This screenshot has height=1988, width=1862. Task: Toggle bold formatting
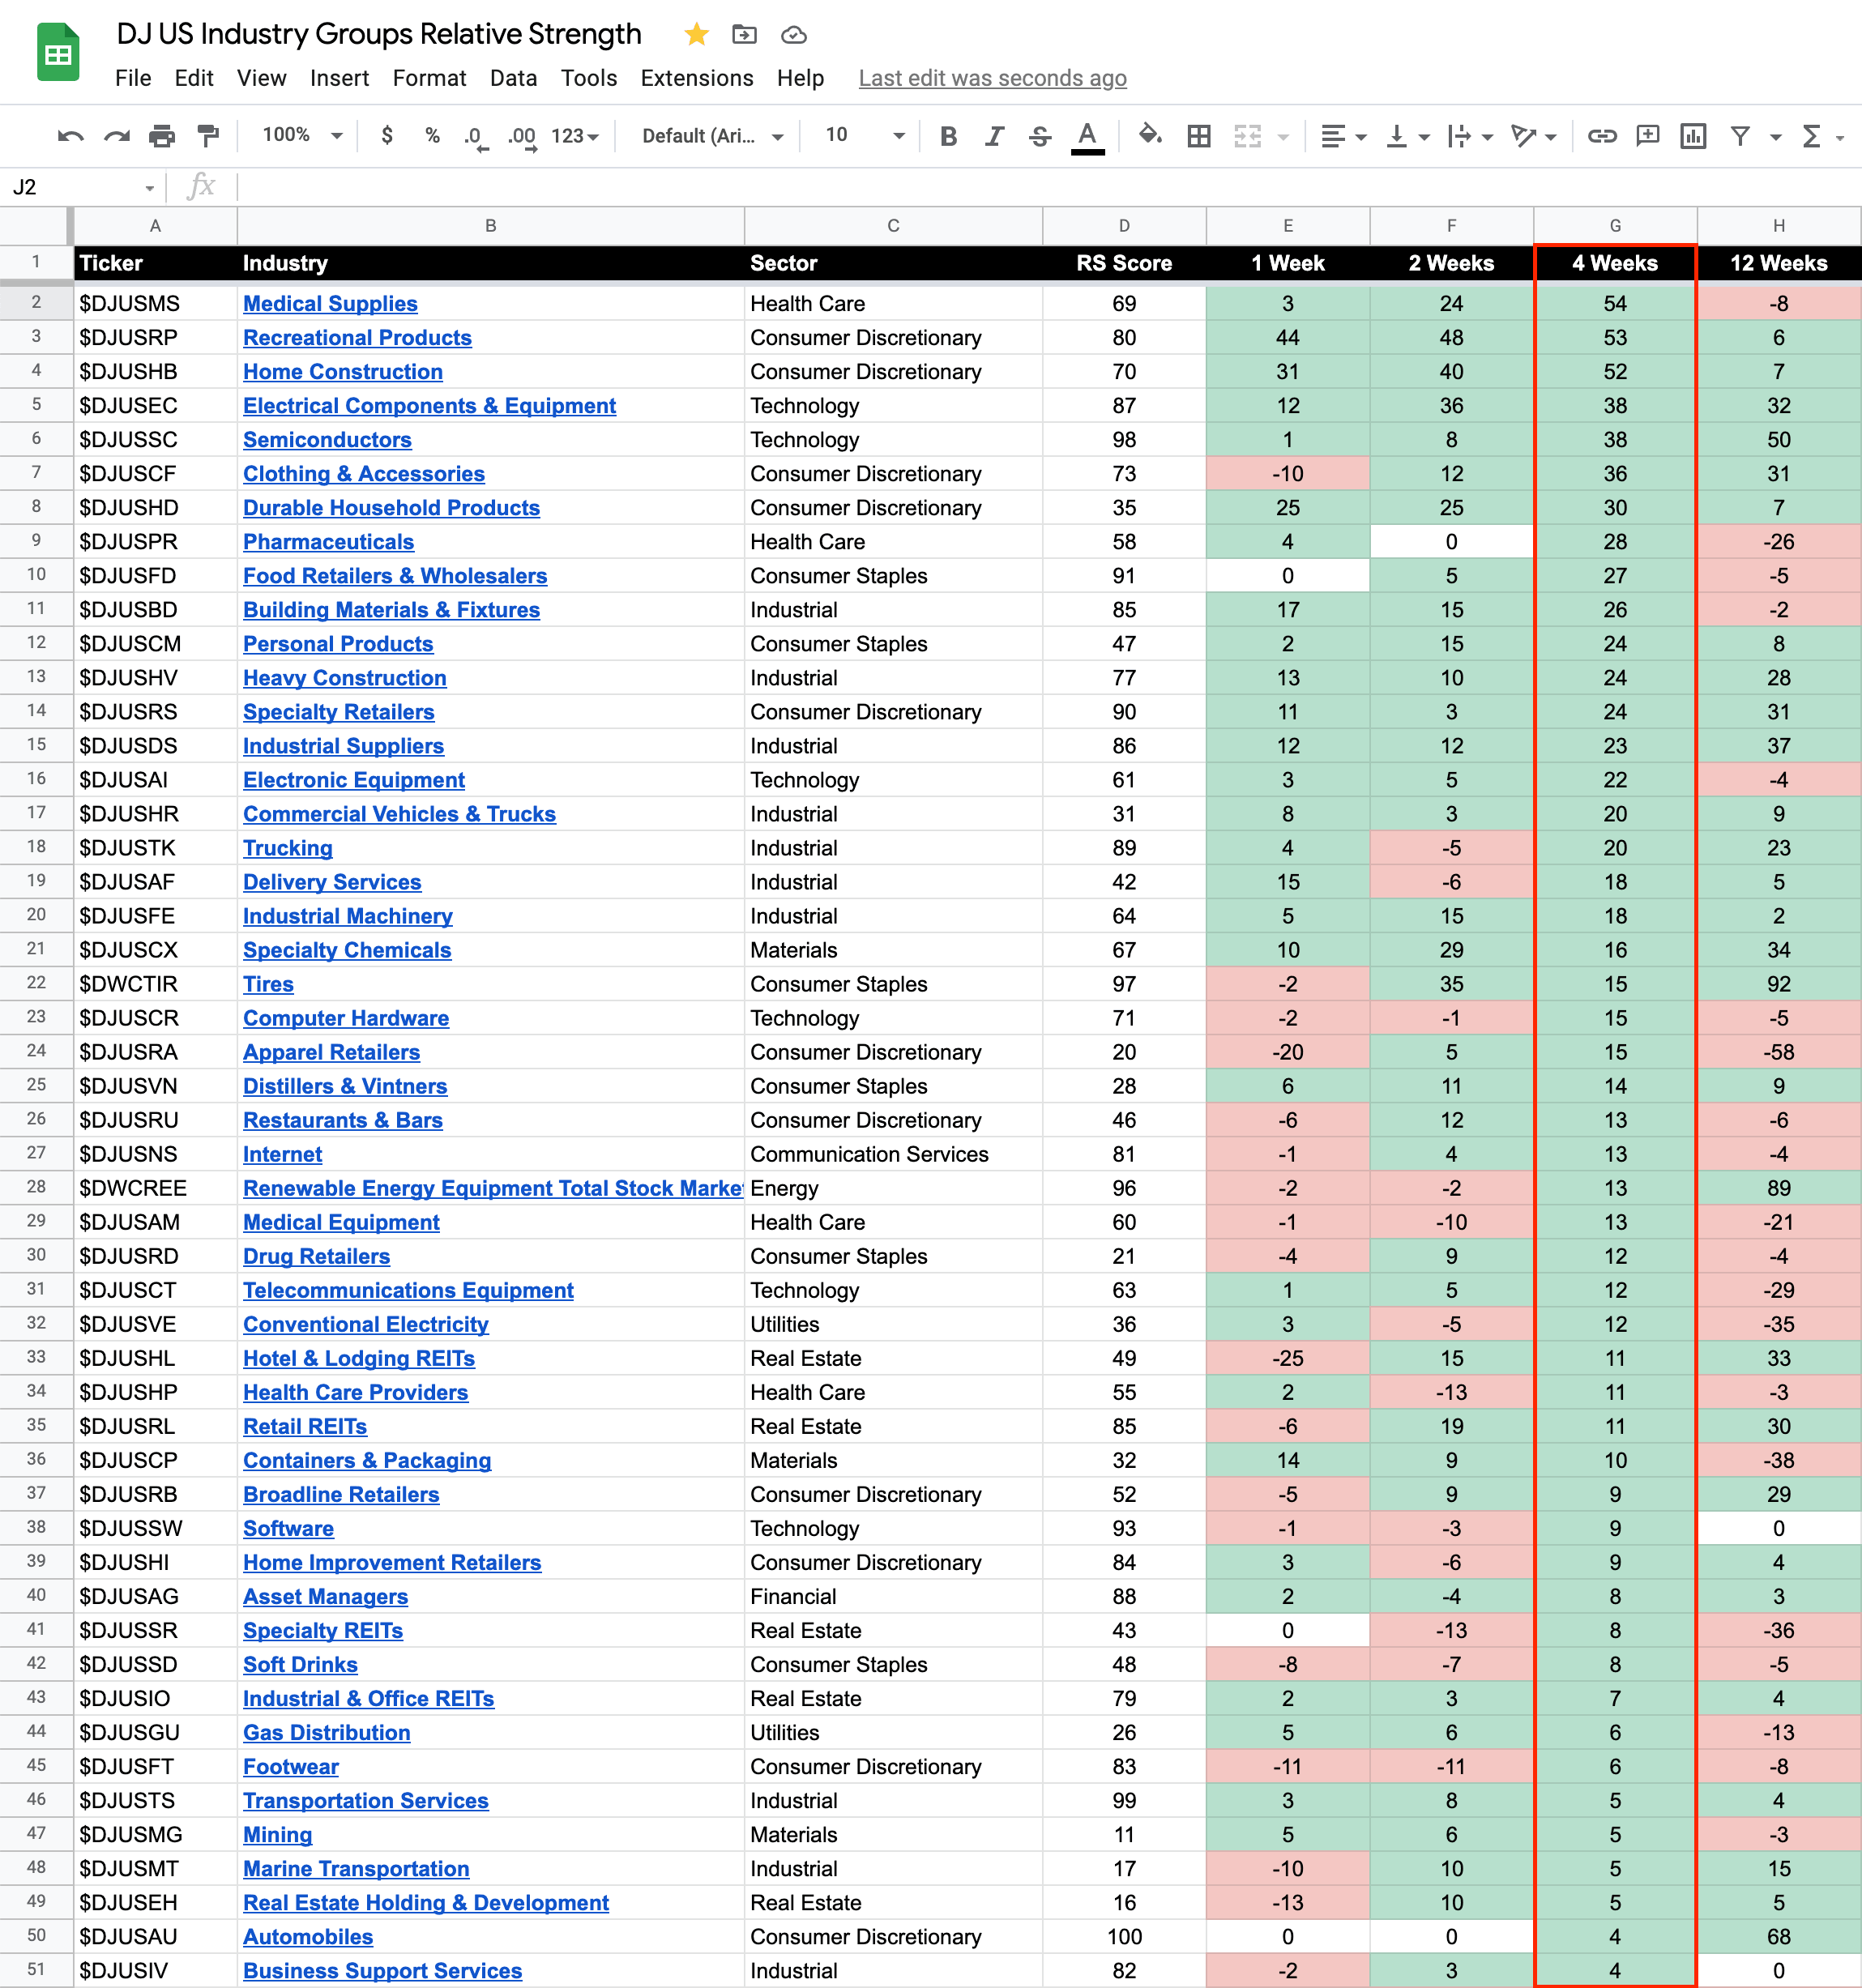coord(948,136)
